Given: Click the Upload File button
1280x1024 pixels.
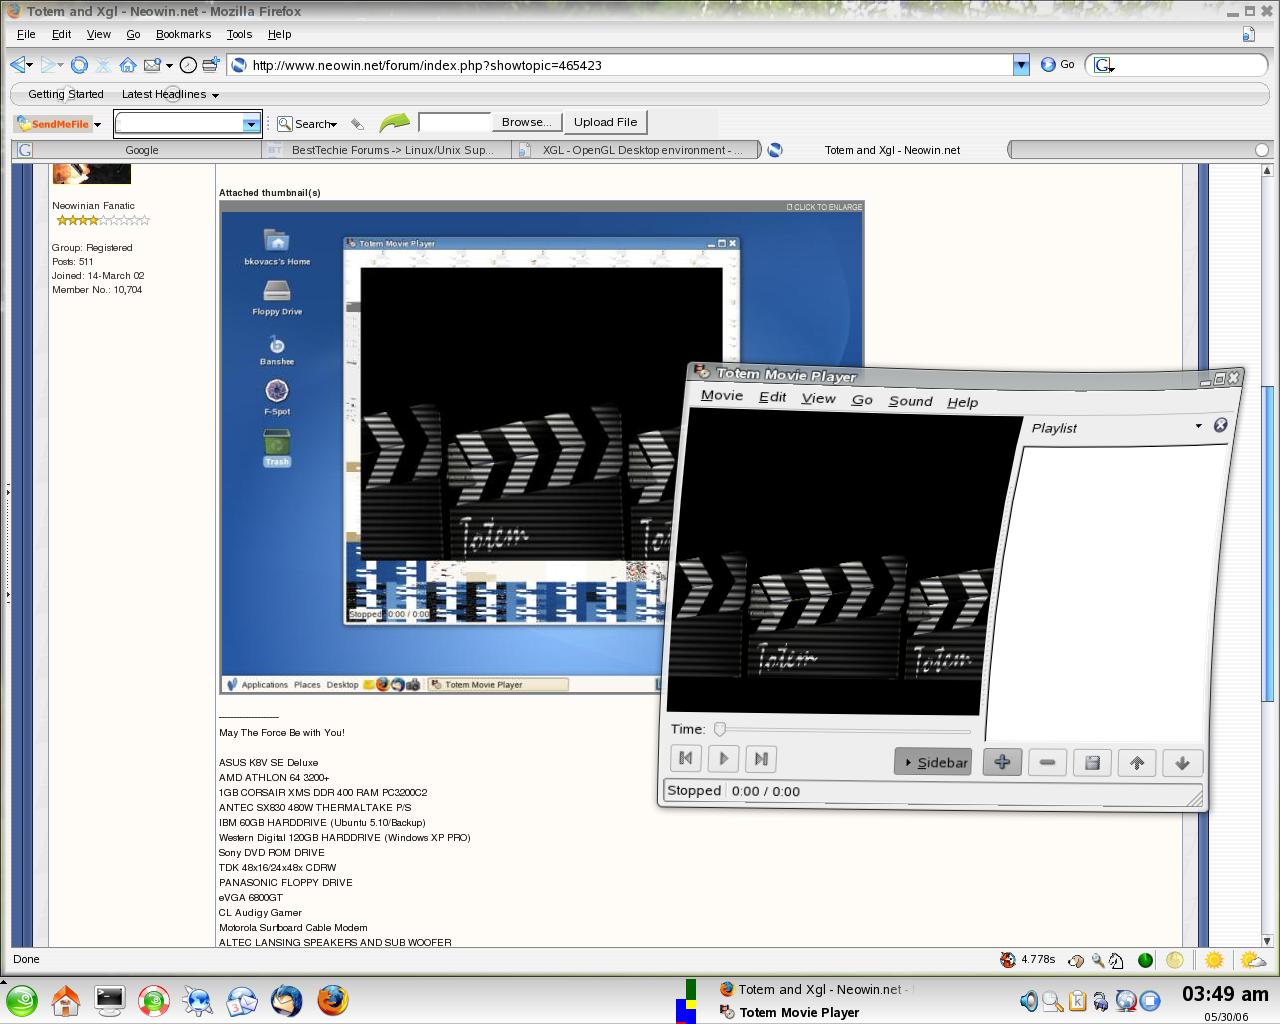Looking at the screenshot, I should (x=605, y=122).
